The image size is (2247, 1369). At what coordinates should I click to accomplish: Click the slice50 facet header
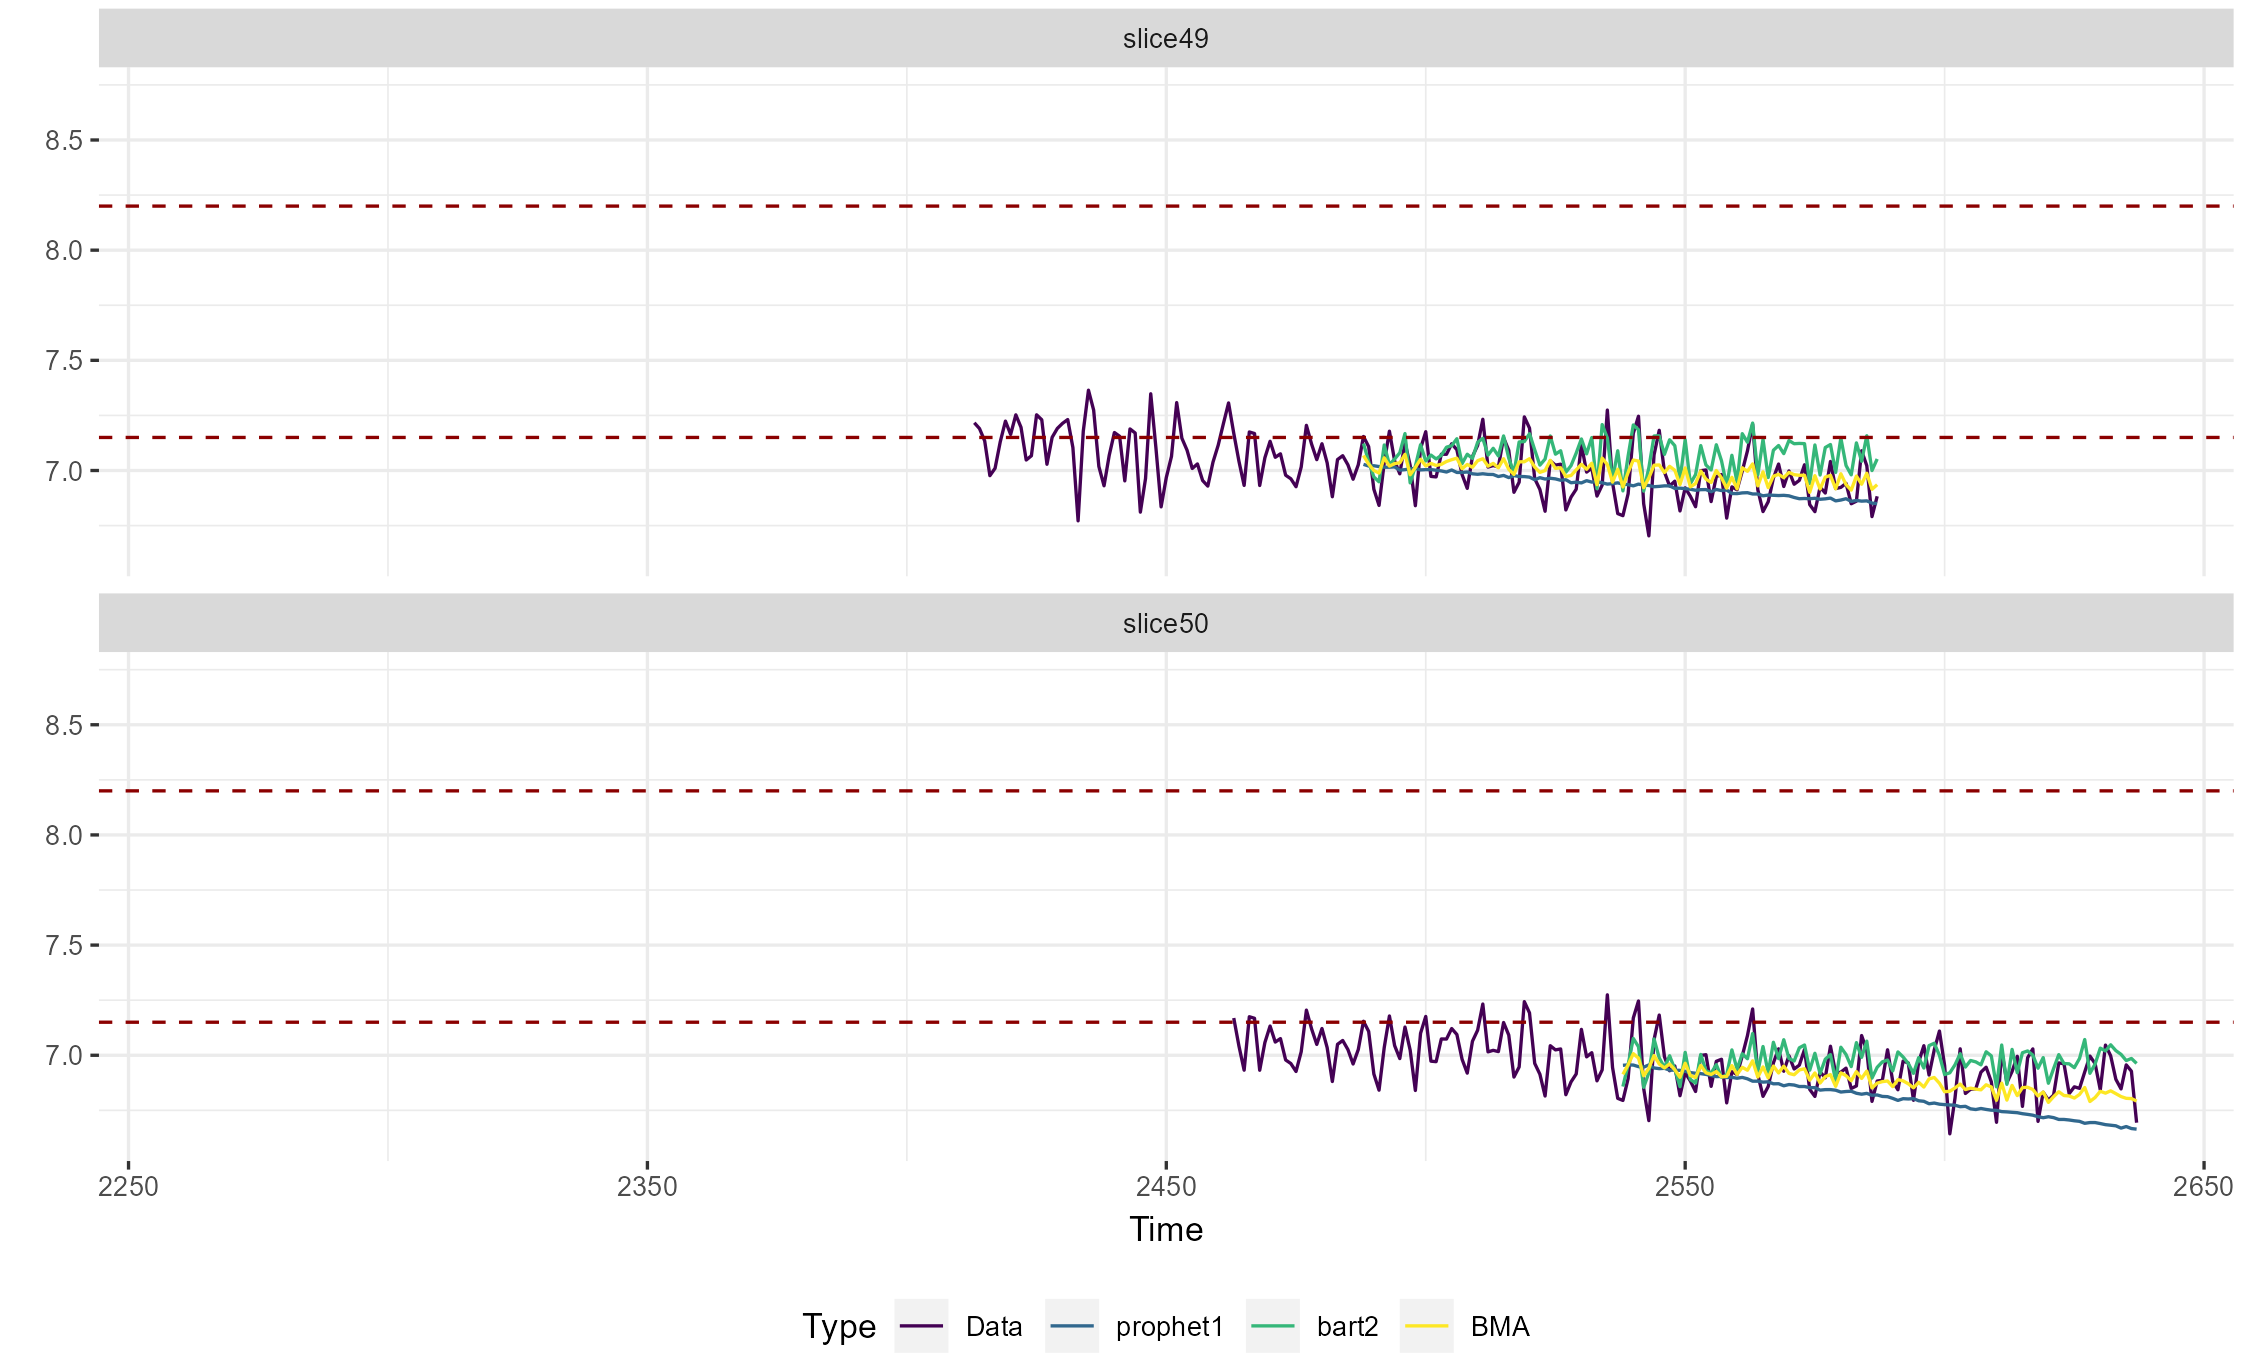[x=1165, y=624]
